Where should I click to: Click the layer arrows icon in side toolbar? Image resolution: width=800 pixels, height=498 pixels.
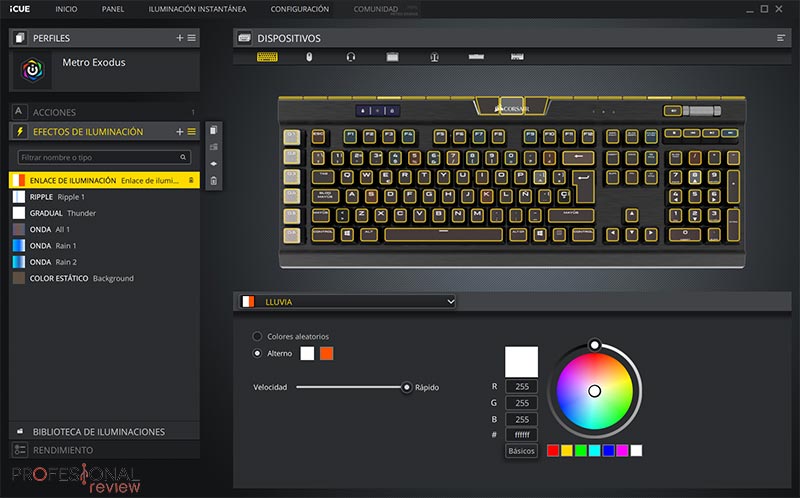pos(214,164)
